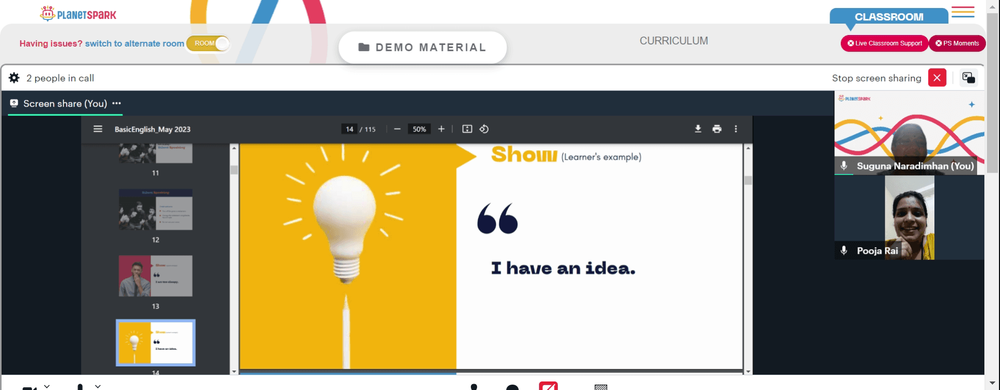The image size is (1000, 390).
Task: Open PS Moments
Action: pos(957,43)
